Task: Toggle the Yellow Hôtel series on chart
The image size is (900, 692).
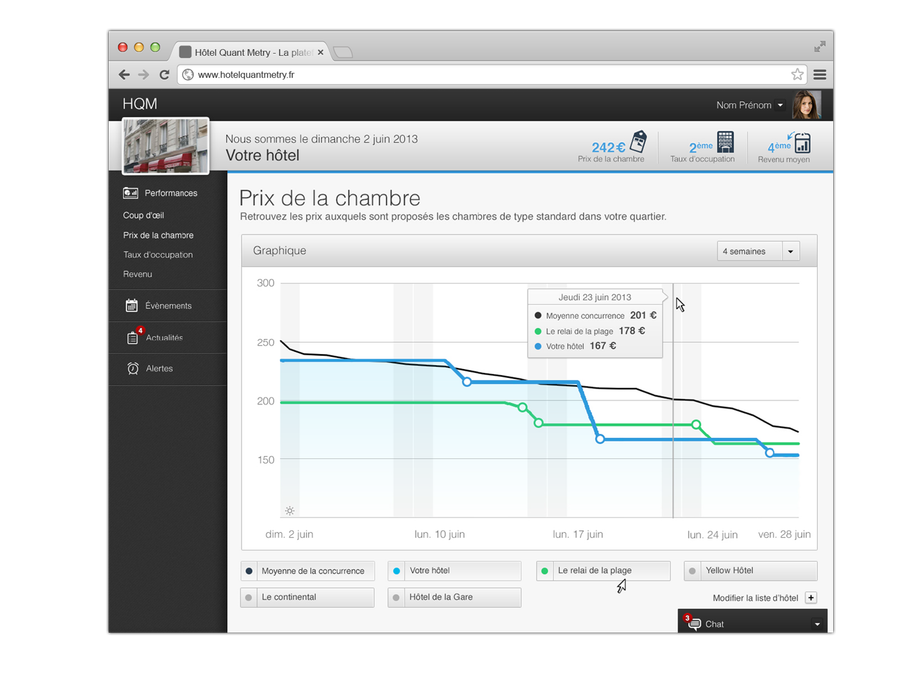Action: pos(750,571)
